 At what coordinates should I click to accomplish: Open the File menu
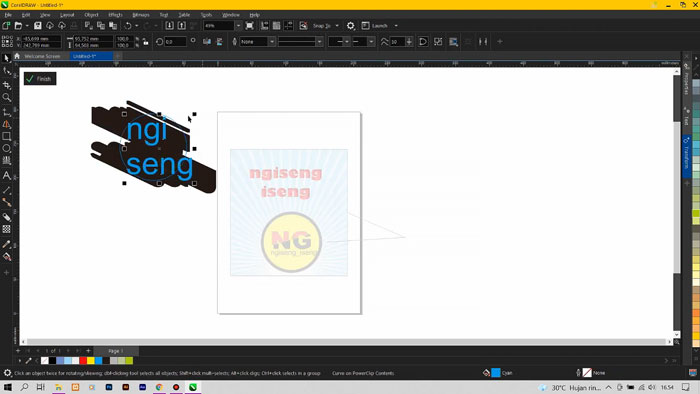point(8,15)
